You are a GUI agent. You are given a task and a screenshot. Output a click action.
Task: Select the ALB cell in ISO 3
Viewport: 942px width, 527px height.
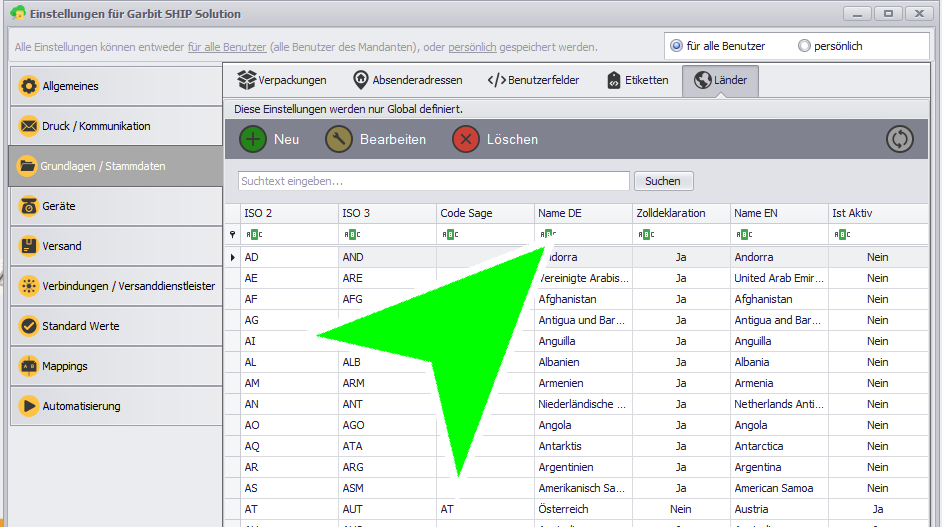(387, 362)
